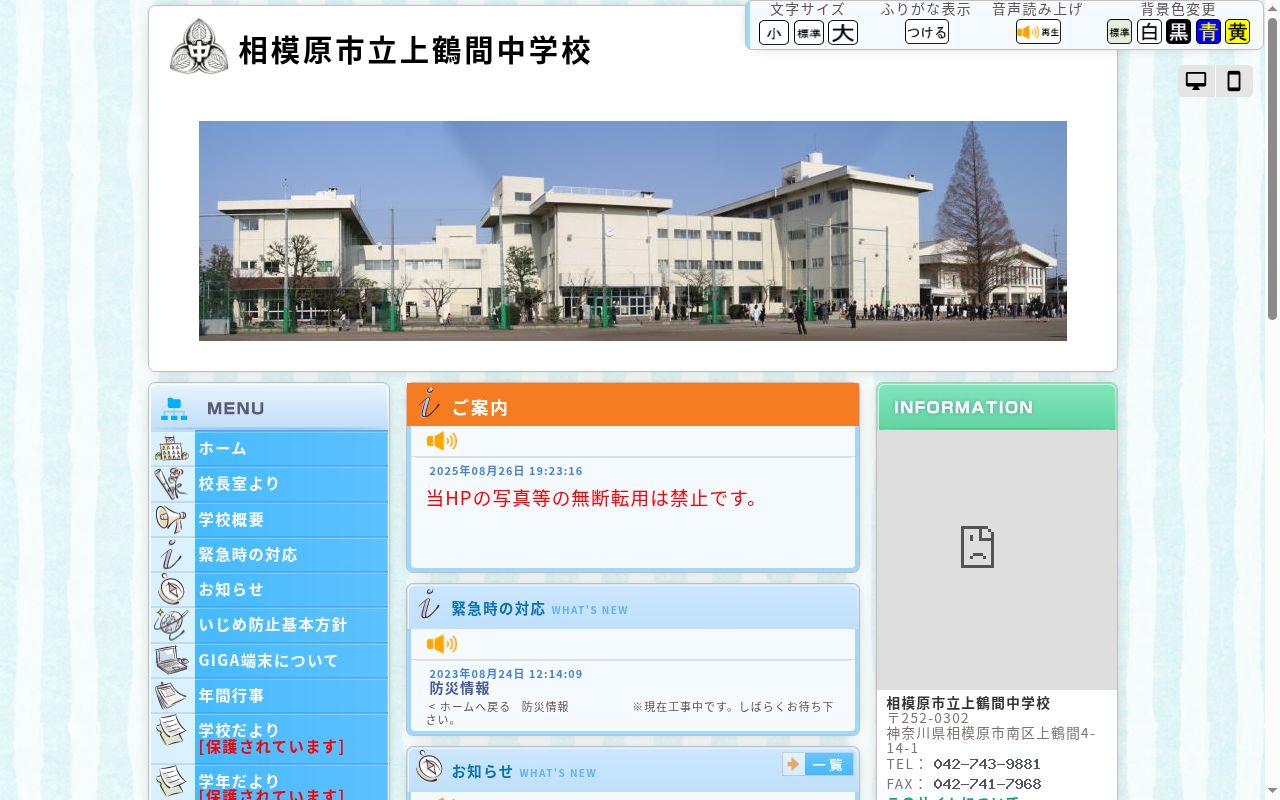
Task: Set font size to standard (標準)
Action: 809,33
